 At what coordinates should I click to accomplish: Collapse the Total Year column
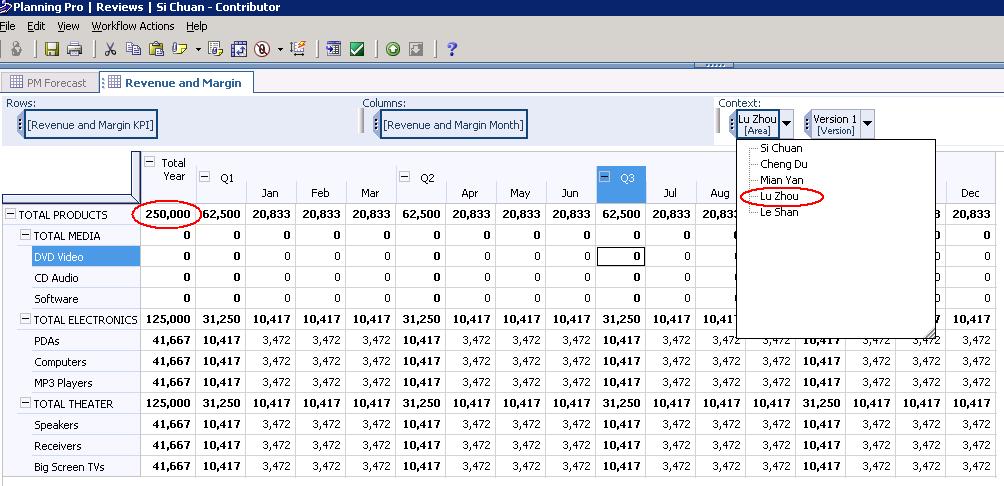150,163
